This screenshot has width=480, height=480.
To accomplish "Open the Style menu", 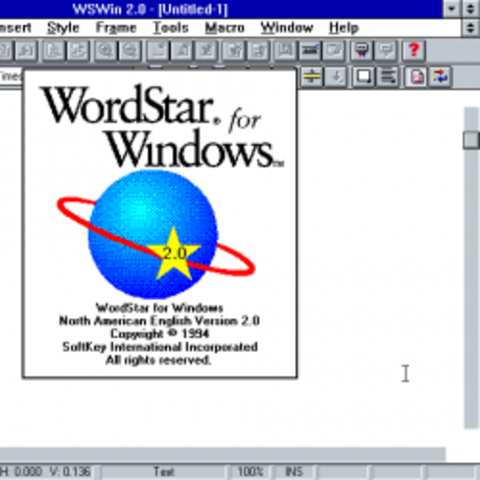I will (63, 28).
